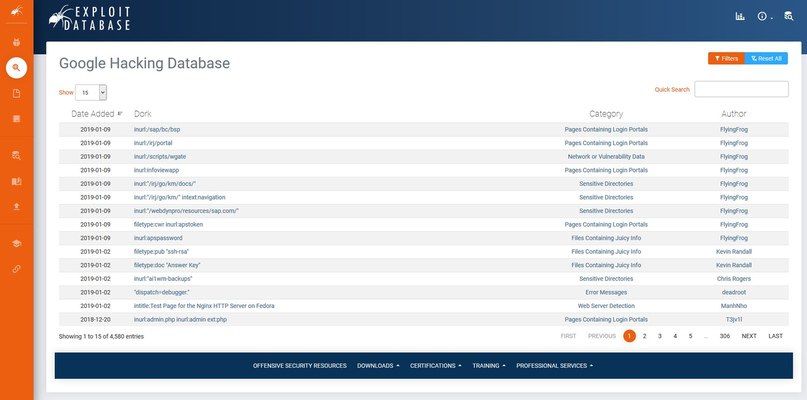This screenshot has height=400, width=807.
Task: Go to pagination page 2
Action: (x=644, y=336)
